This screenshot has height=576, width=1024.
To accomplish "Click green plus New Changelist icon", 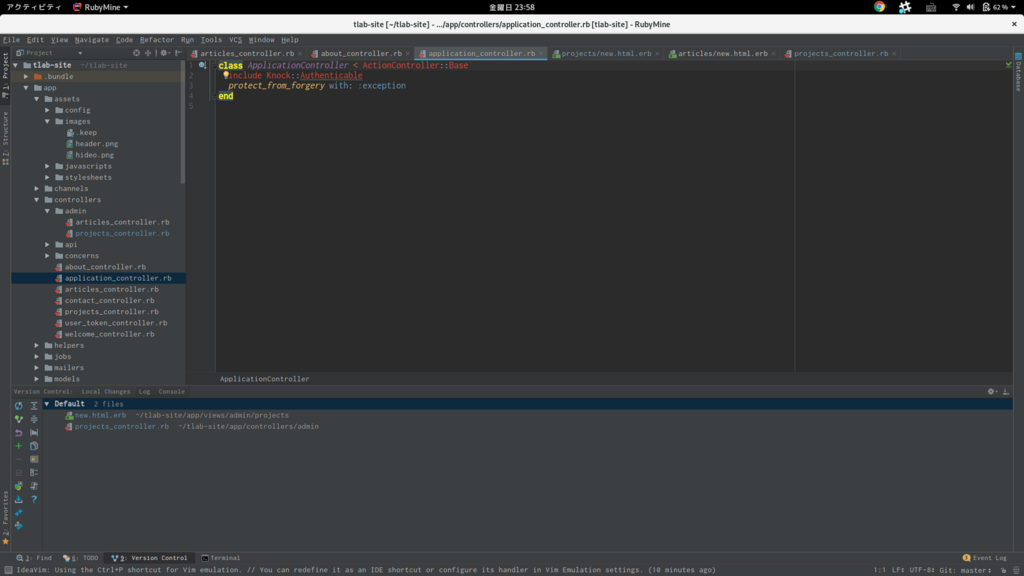I will coord(18,446).
